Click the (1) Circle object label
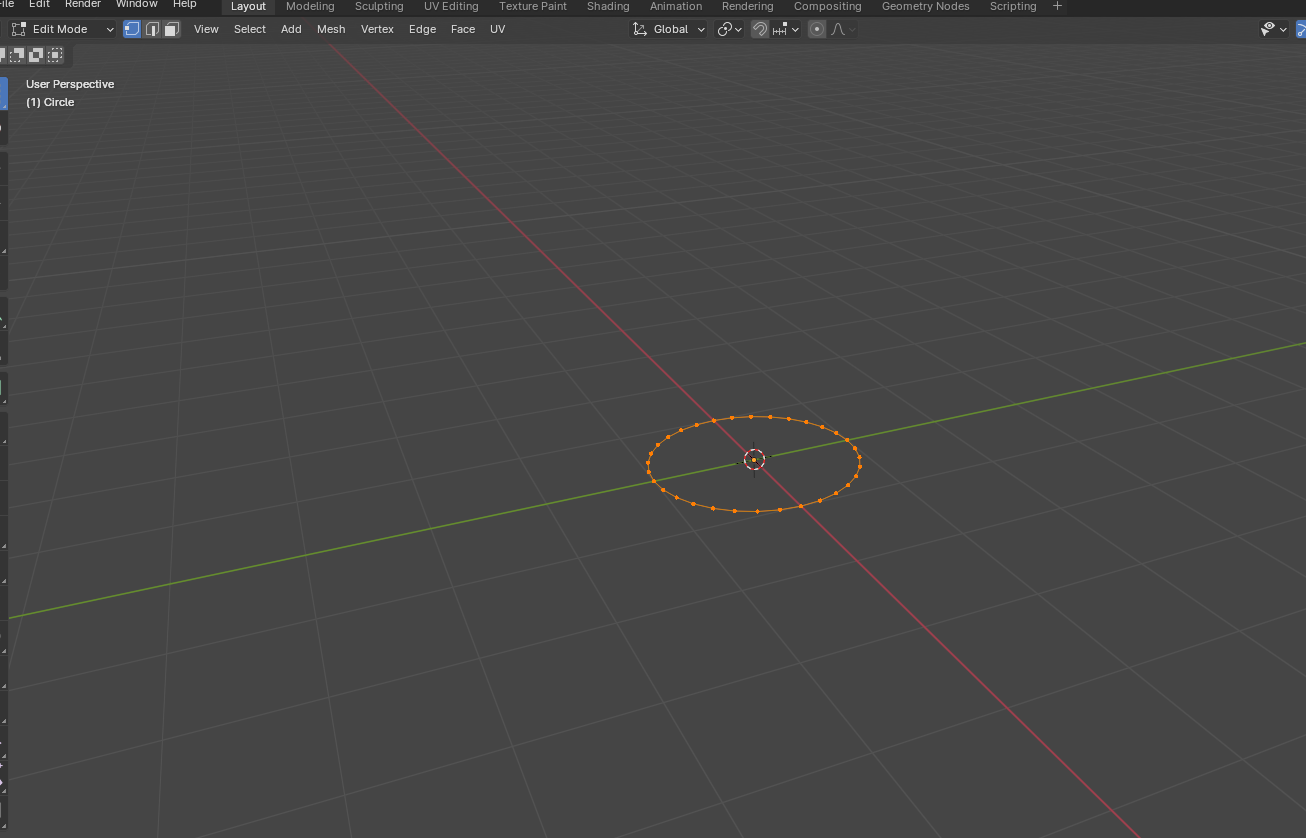1306x838 pixels. (x=50, y=102)
